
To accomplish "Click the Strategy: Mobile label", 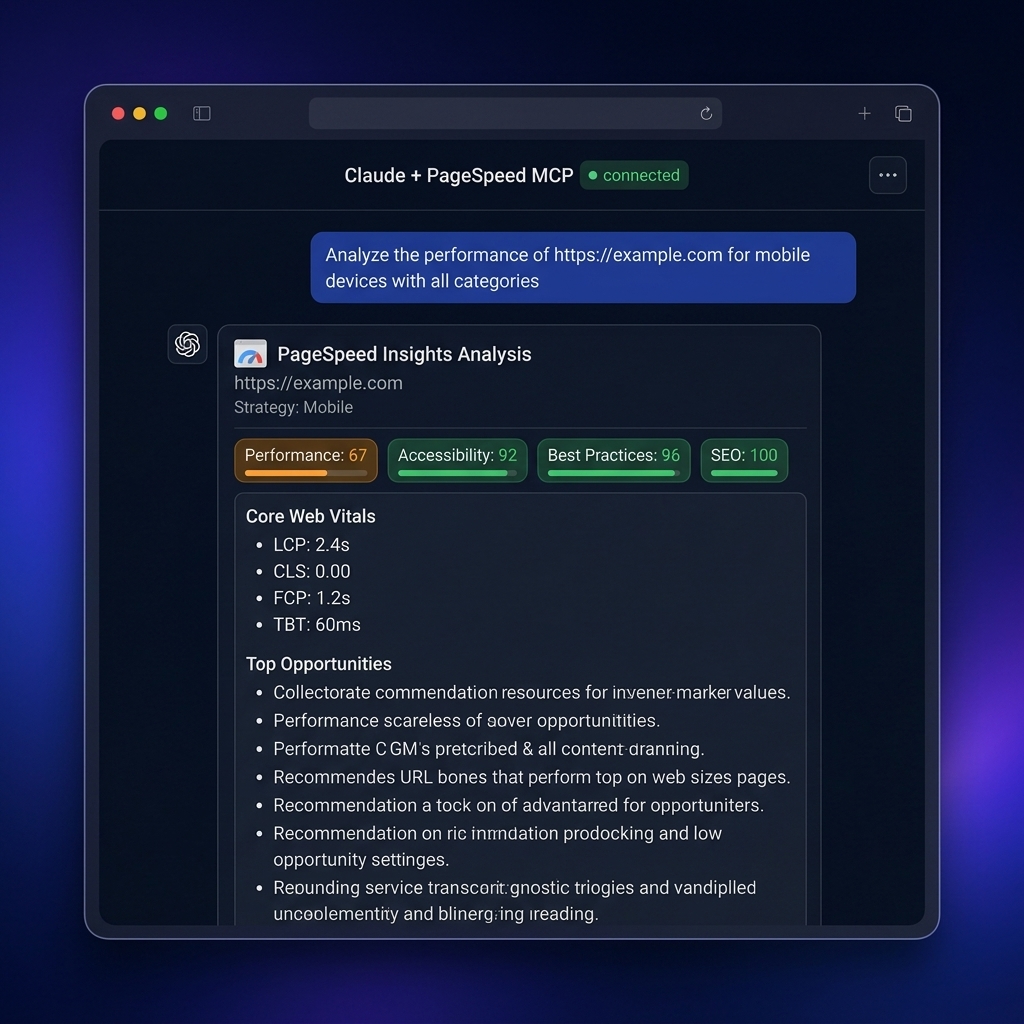I will [293, 407].
